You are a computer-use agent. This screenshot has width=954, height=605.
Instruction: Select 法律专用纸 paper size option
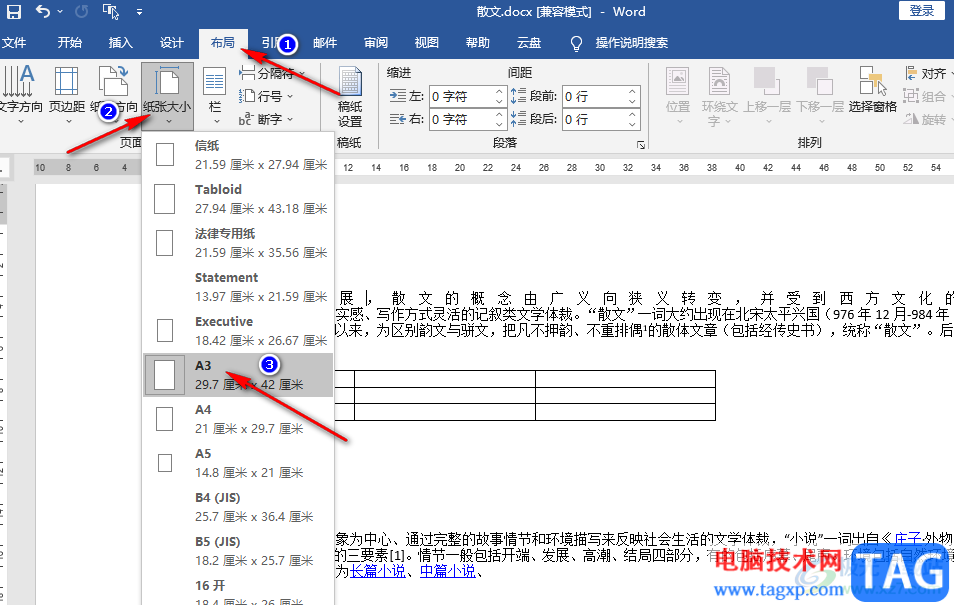pyautogui.click(x=238, y=243)
